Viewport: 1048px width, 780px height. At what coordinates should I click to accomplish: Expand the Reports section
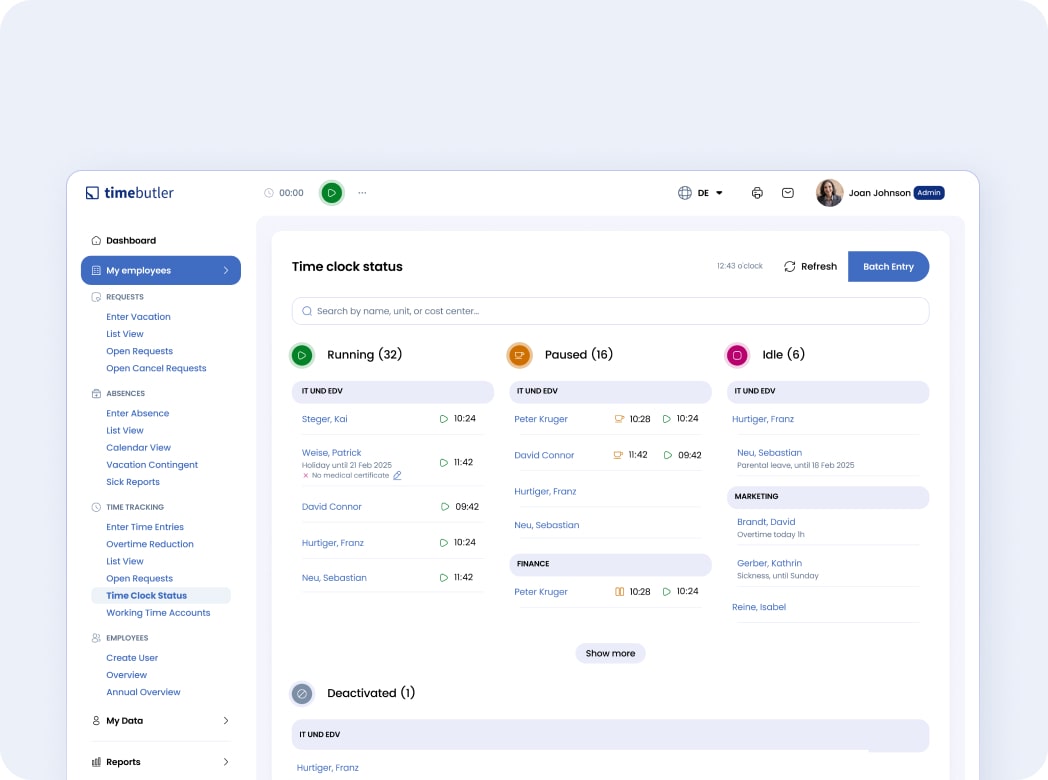(226, 762)
